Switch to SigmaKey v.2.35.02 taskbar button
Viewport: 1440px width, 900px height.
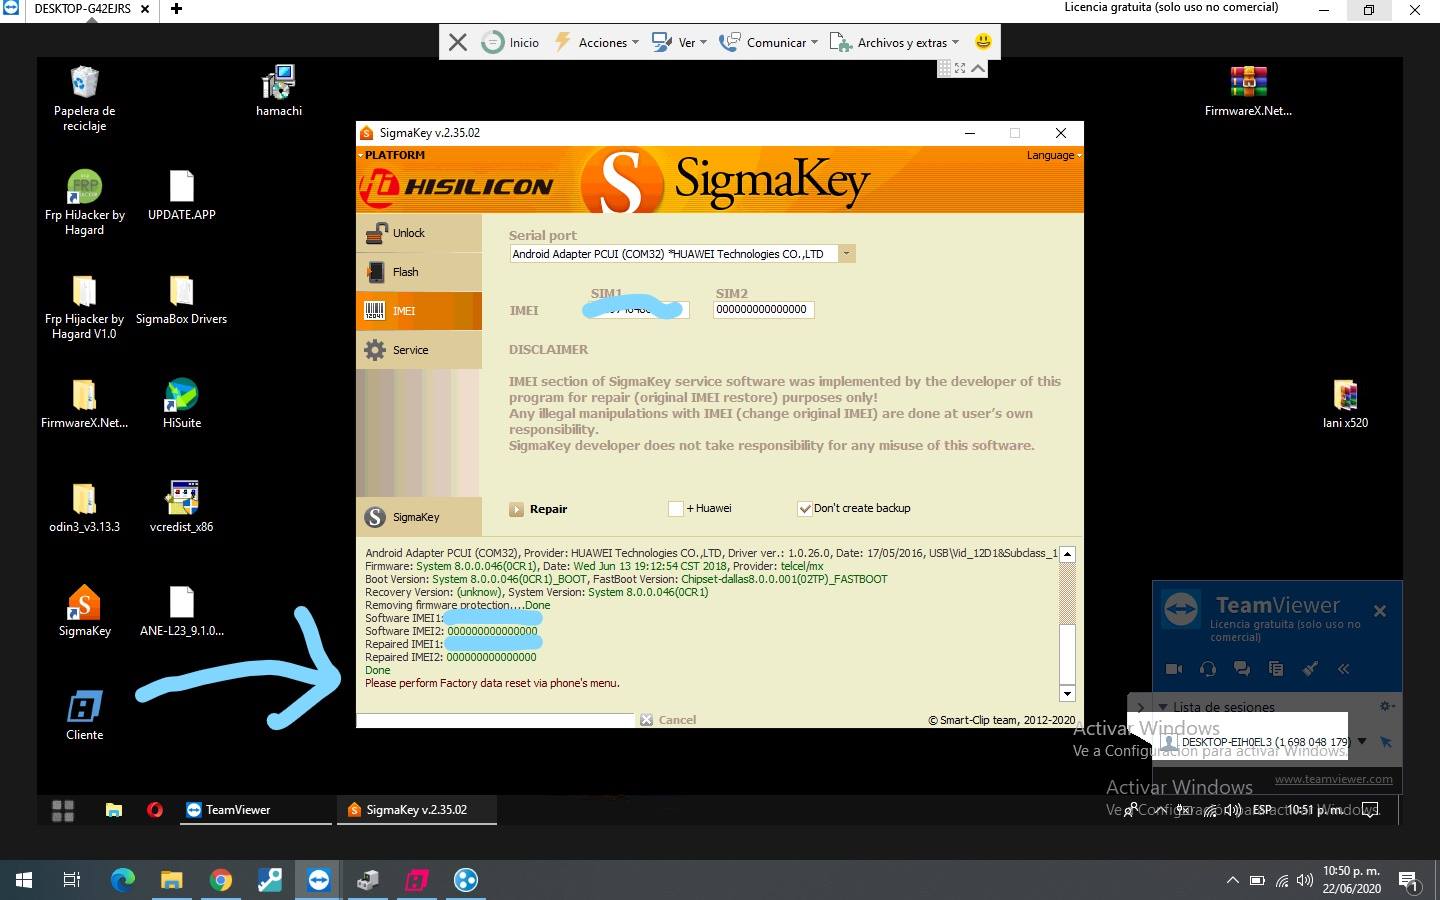tap(416, 810)
